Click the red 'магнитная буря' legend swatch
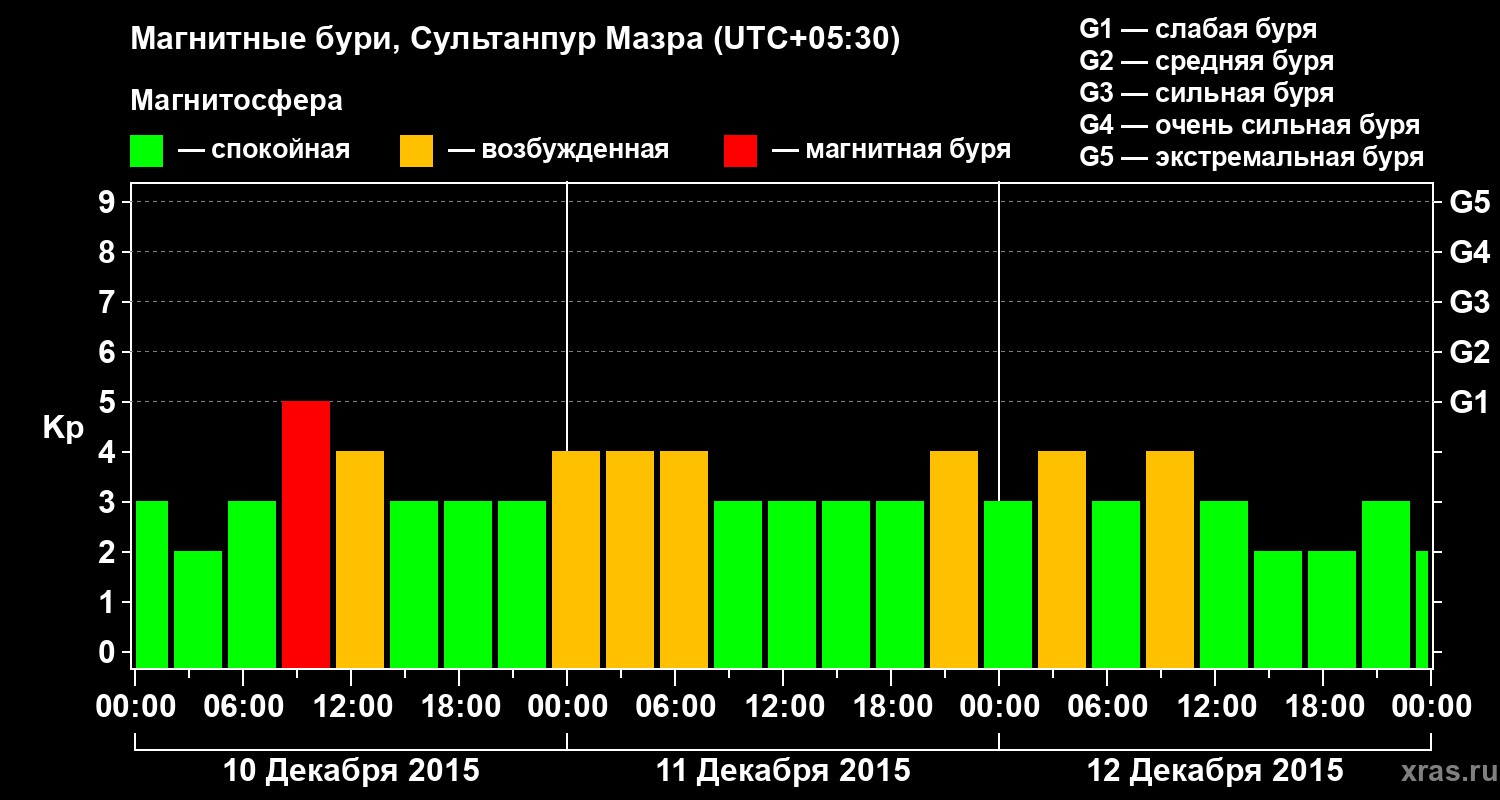 [740, 151]
